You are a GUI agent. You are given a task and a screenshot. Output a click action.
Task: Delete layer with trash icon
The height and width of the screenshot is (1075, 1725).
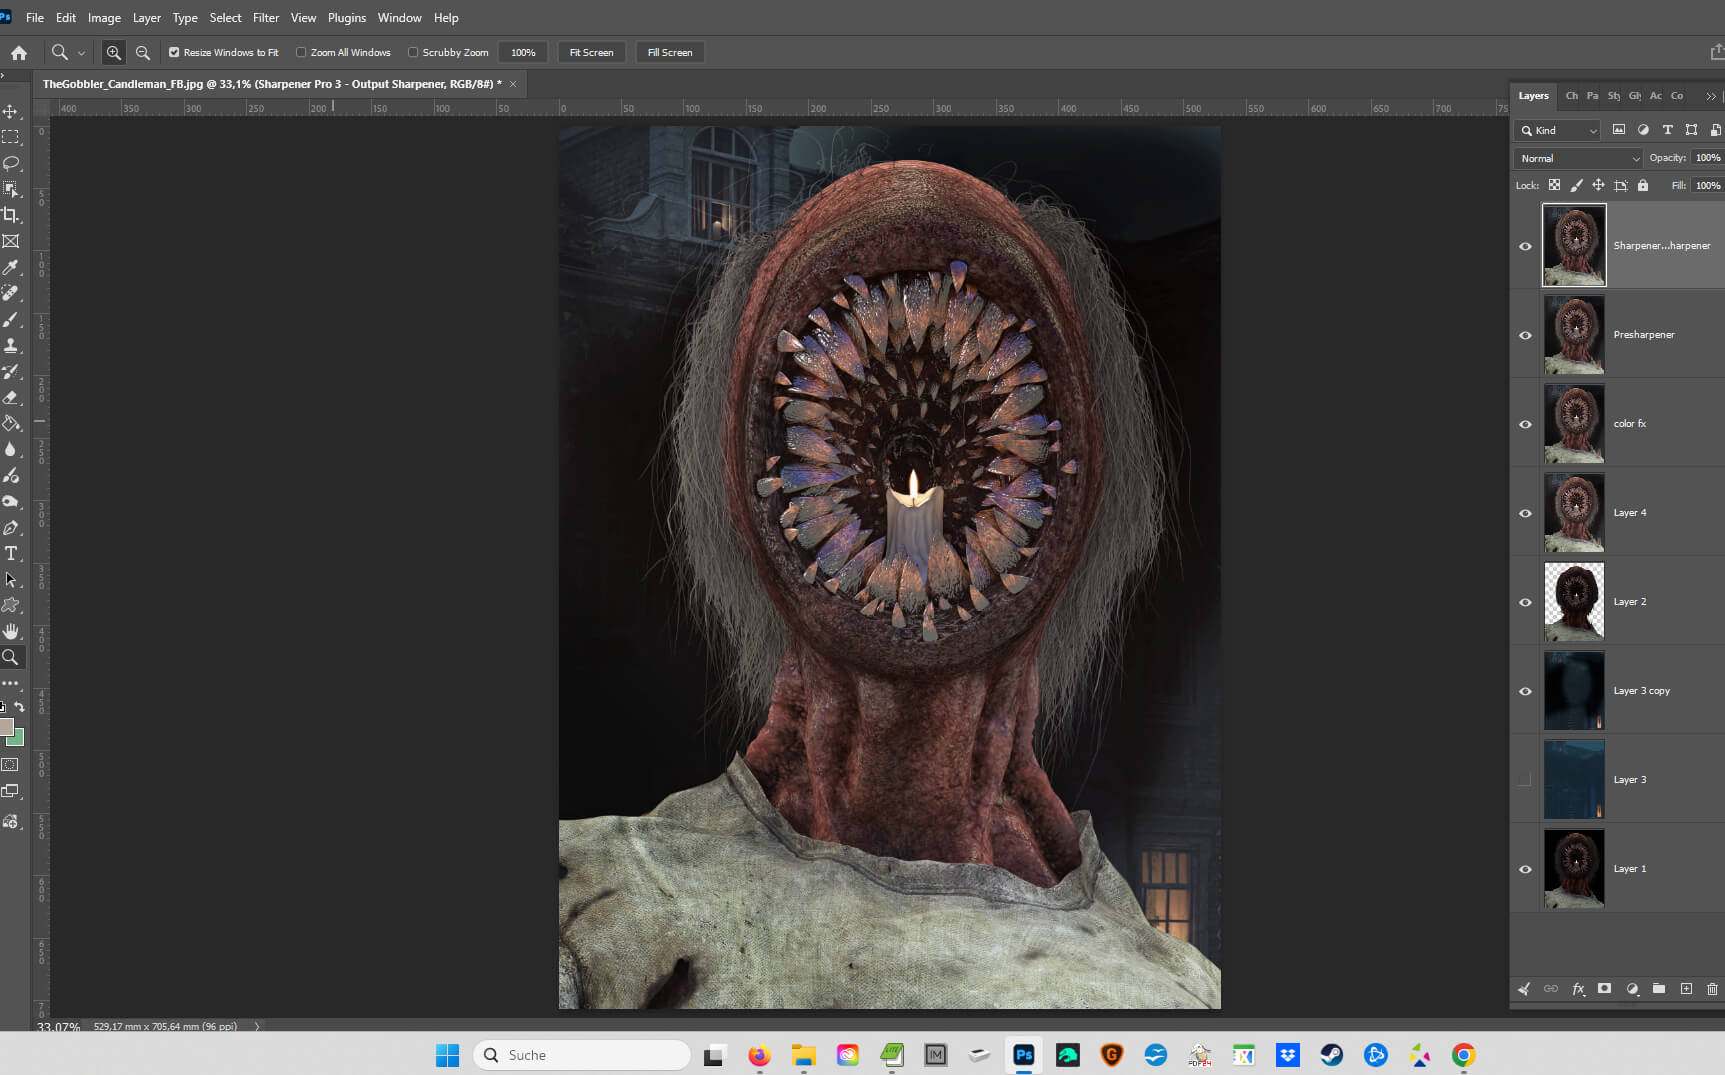1712,988
